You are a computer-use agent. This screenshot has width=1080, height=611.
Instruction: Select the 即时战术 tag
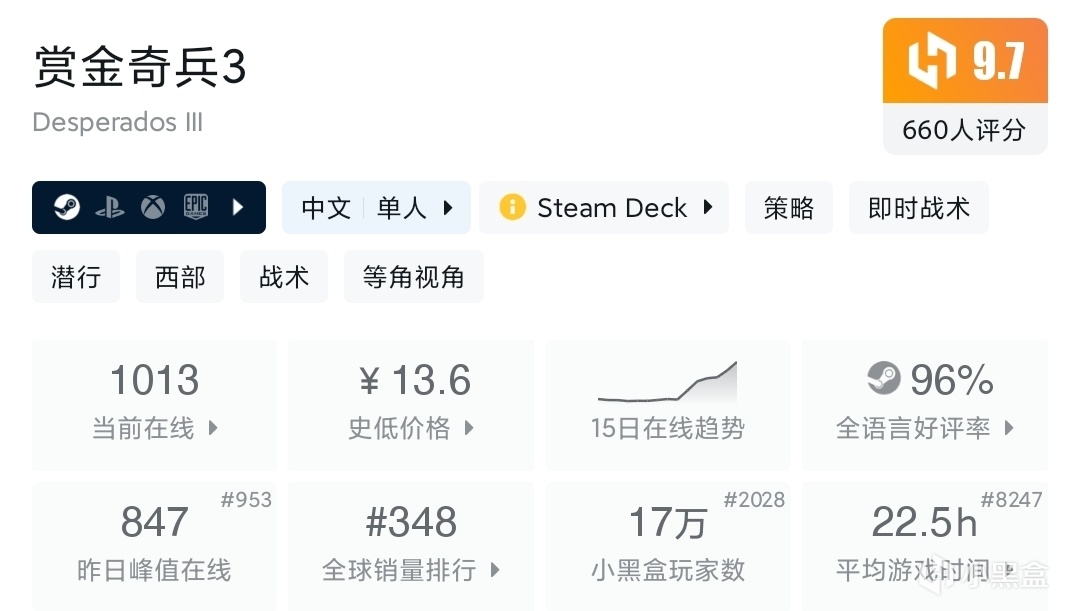918,207
